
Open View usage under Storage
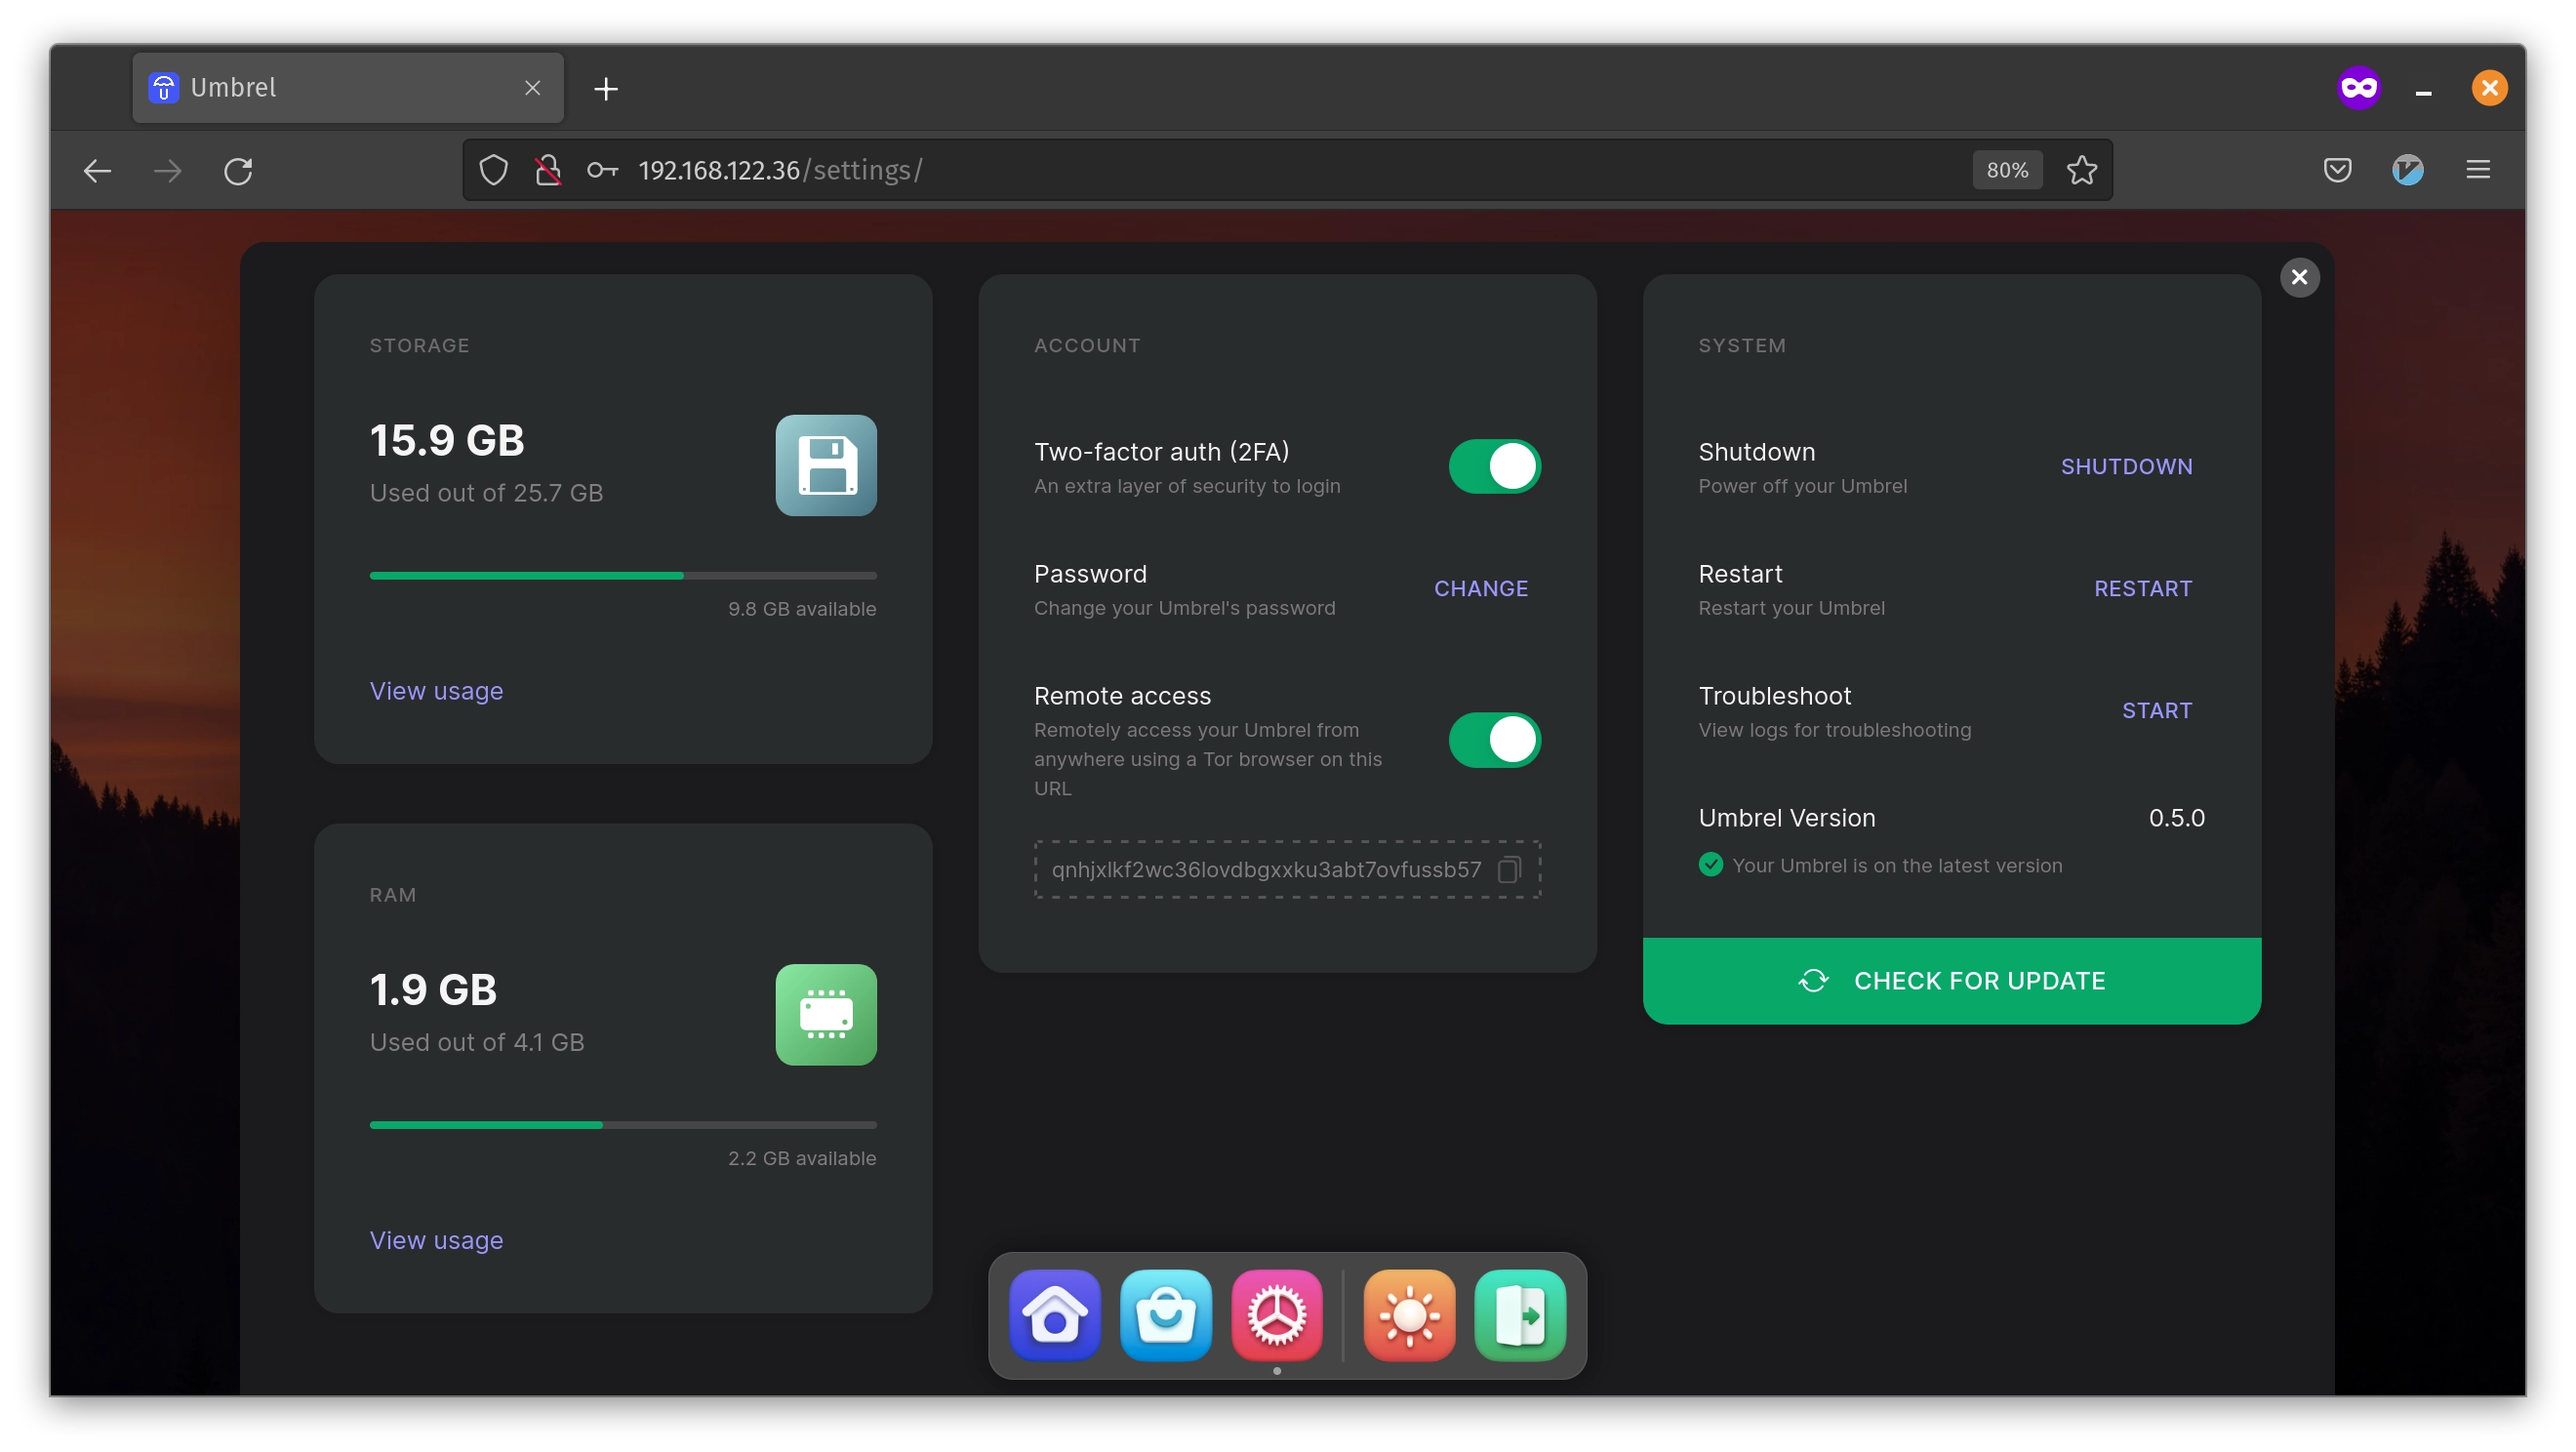coord(436,691)
